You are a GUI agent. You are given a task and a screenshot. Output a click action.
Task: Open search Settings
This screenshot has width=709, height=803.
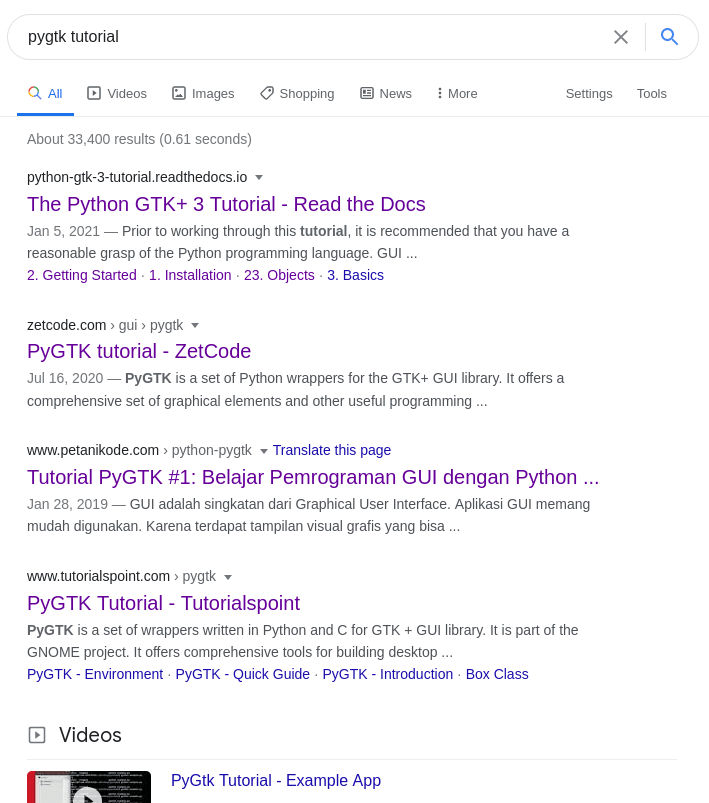point(589,93)
